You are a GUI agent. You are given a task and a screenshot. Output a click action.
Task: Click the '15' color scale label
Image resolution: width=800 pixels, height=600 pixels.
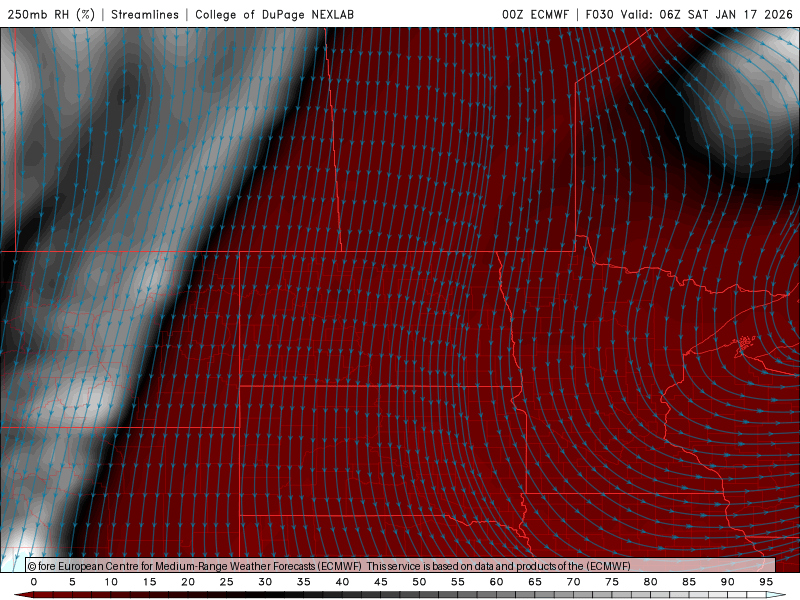(x=149, y=582)
